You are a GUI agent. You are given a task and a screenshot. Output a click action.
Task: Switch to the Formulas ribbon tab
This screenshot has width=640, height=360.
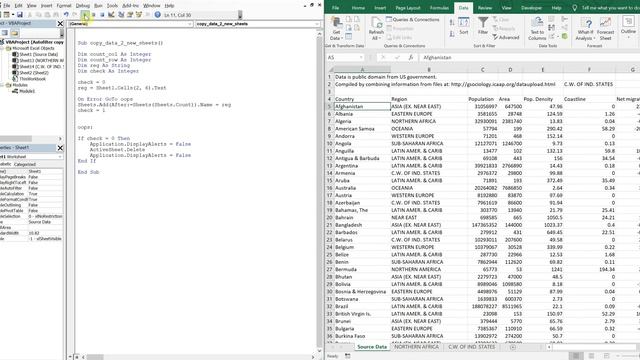pos(439,8)
